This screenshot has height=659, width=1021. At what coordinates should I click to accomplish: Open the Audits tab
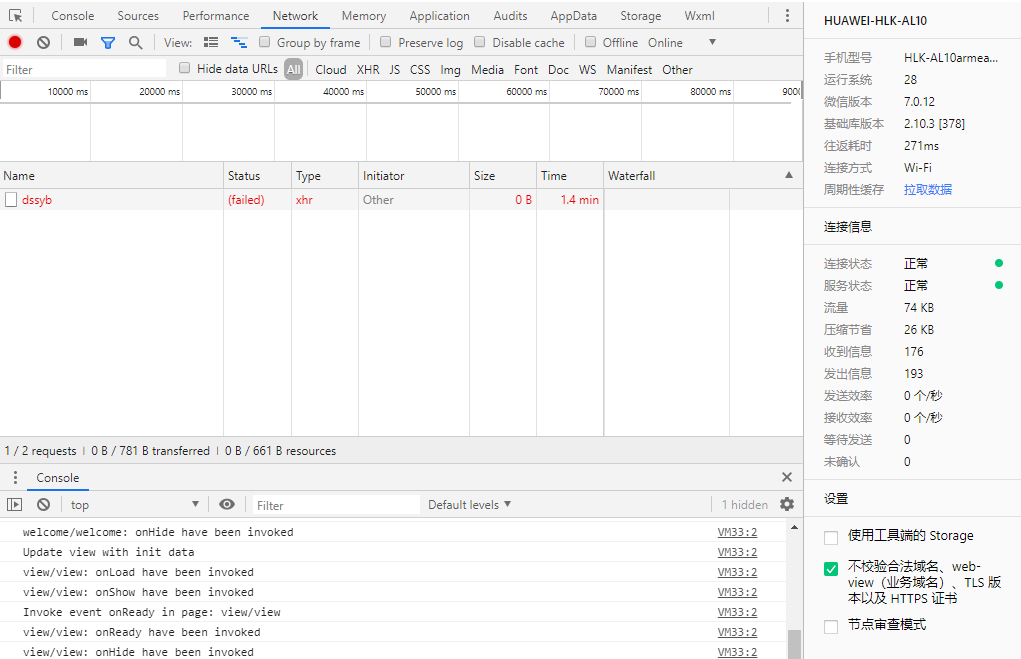click(x=510, y=16)
